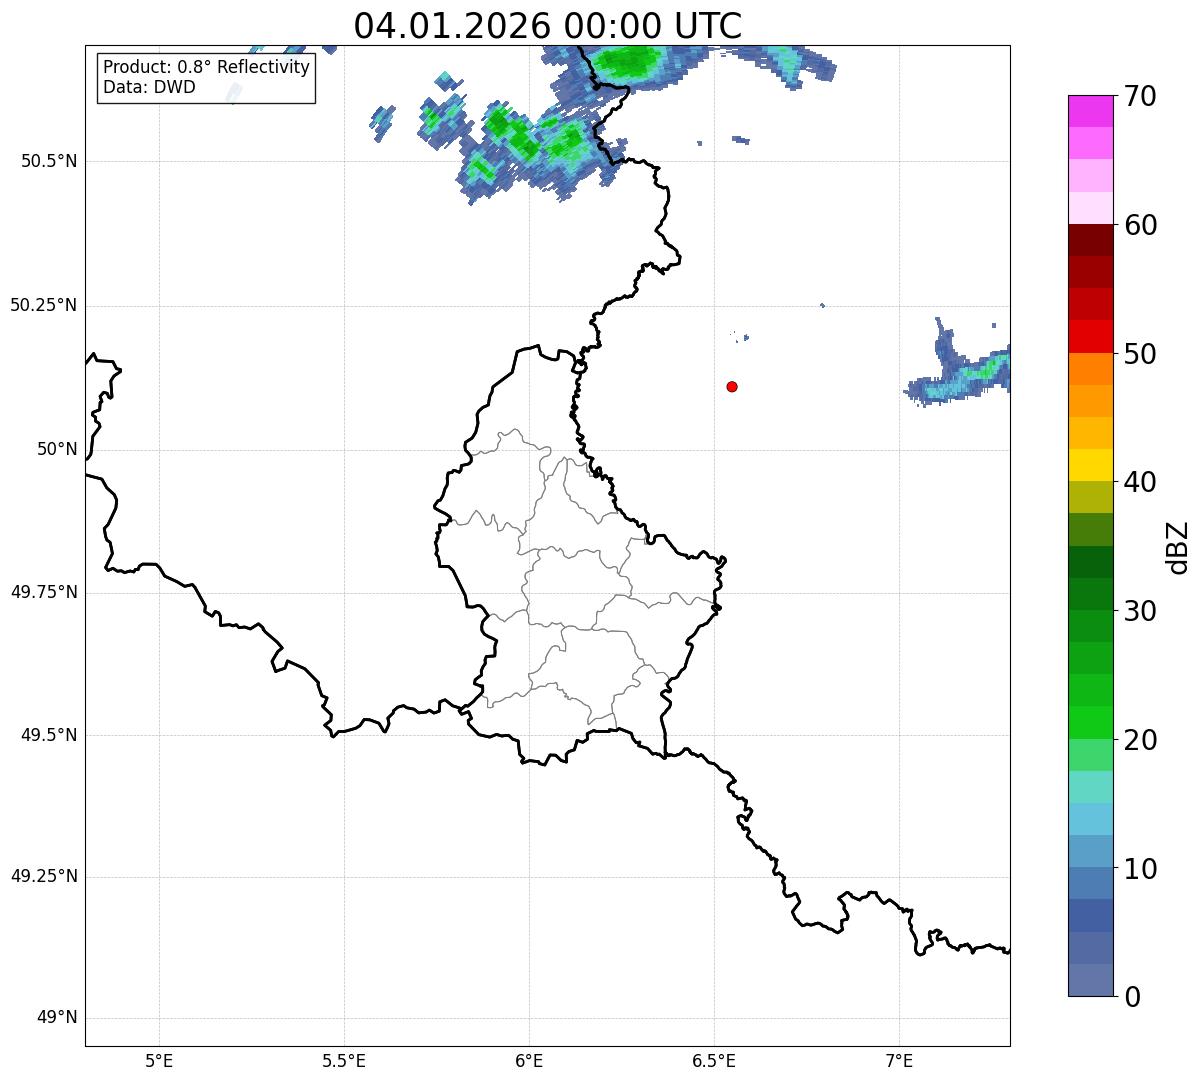Image resolution: width=1202 pixels, height=1081 pixels.
Task: Click the colorbar tick label 30
Action: tap(1140, 611)
